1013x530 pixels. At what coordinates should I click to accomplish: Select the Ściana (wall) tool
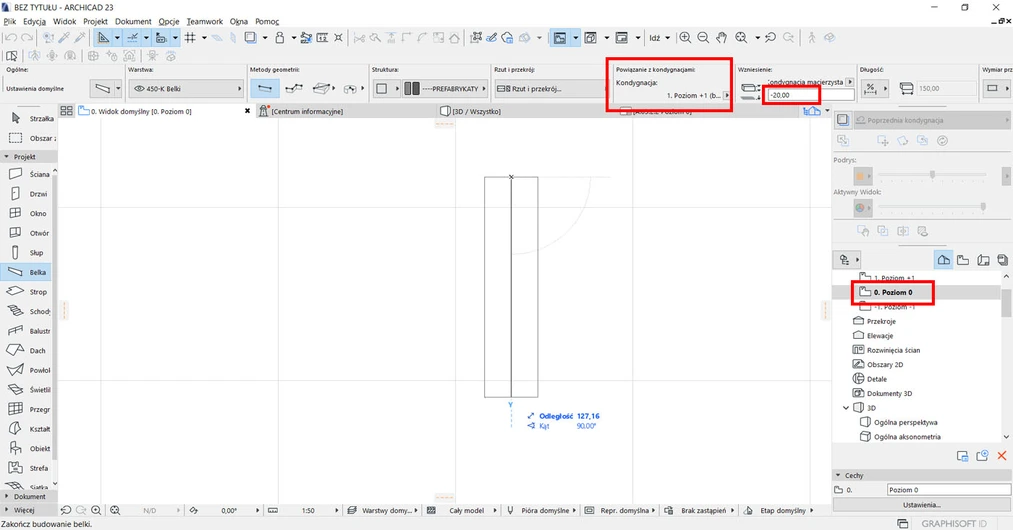point(29,174)
